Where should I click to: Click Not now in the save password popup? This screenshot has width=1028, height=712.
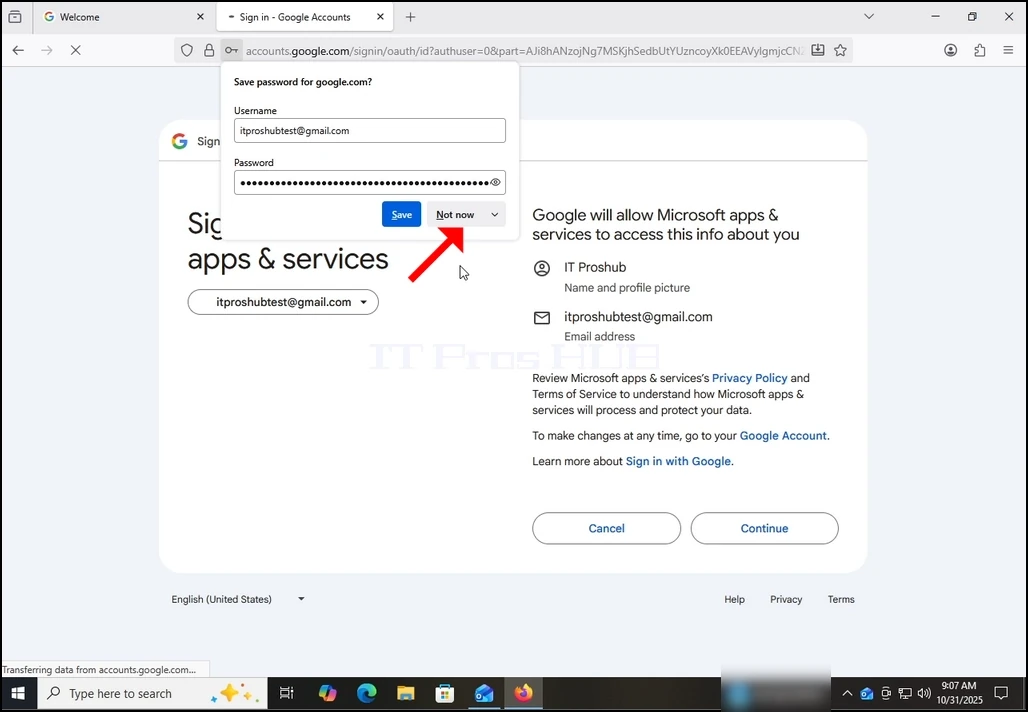tap(455, 214)
